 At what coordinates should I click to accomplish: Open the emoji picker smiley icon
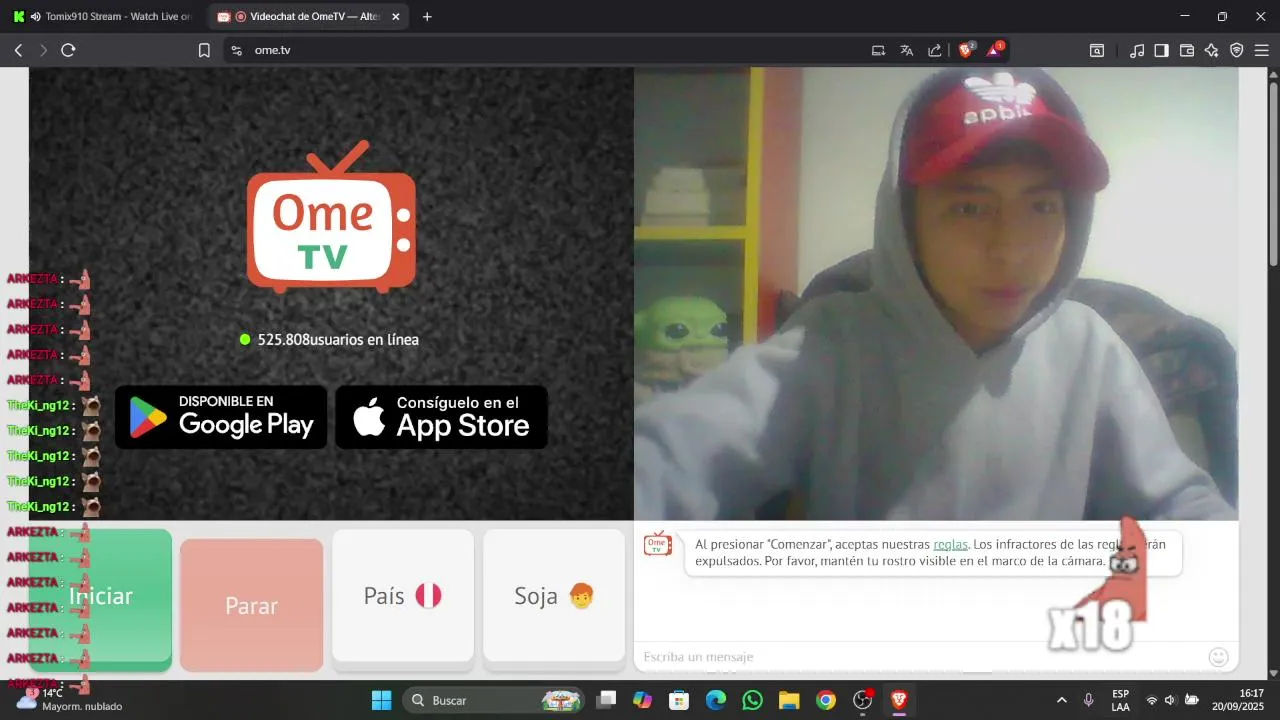(1218, 657)
